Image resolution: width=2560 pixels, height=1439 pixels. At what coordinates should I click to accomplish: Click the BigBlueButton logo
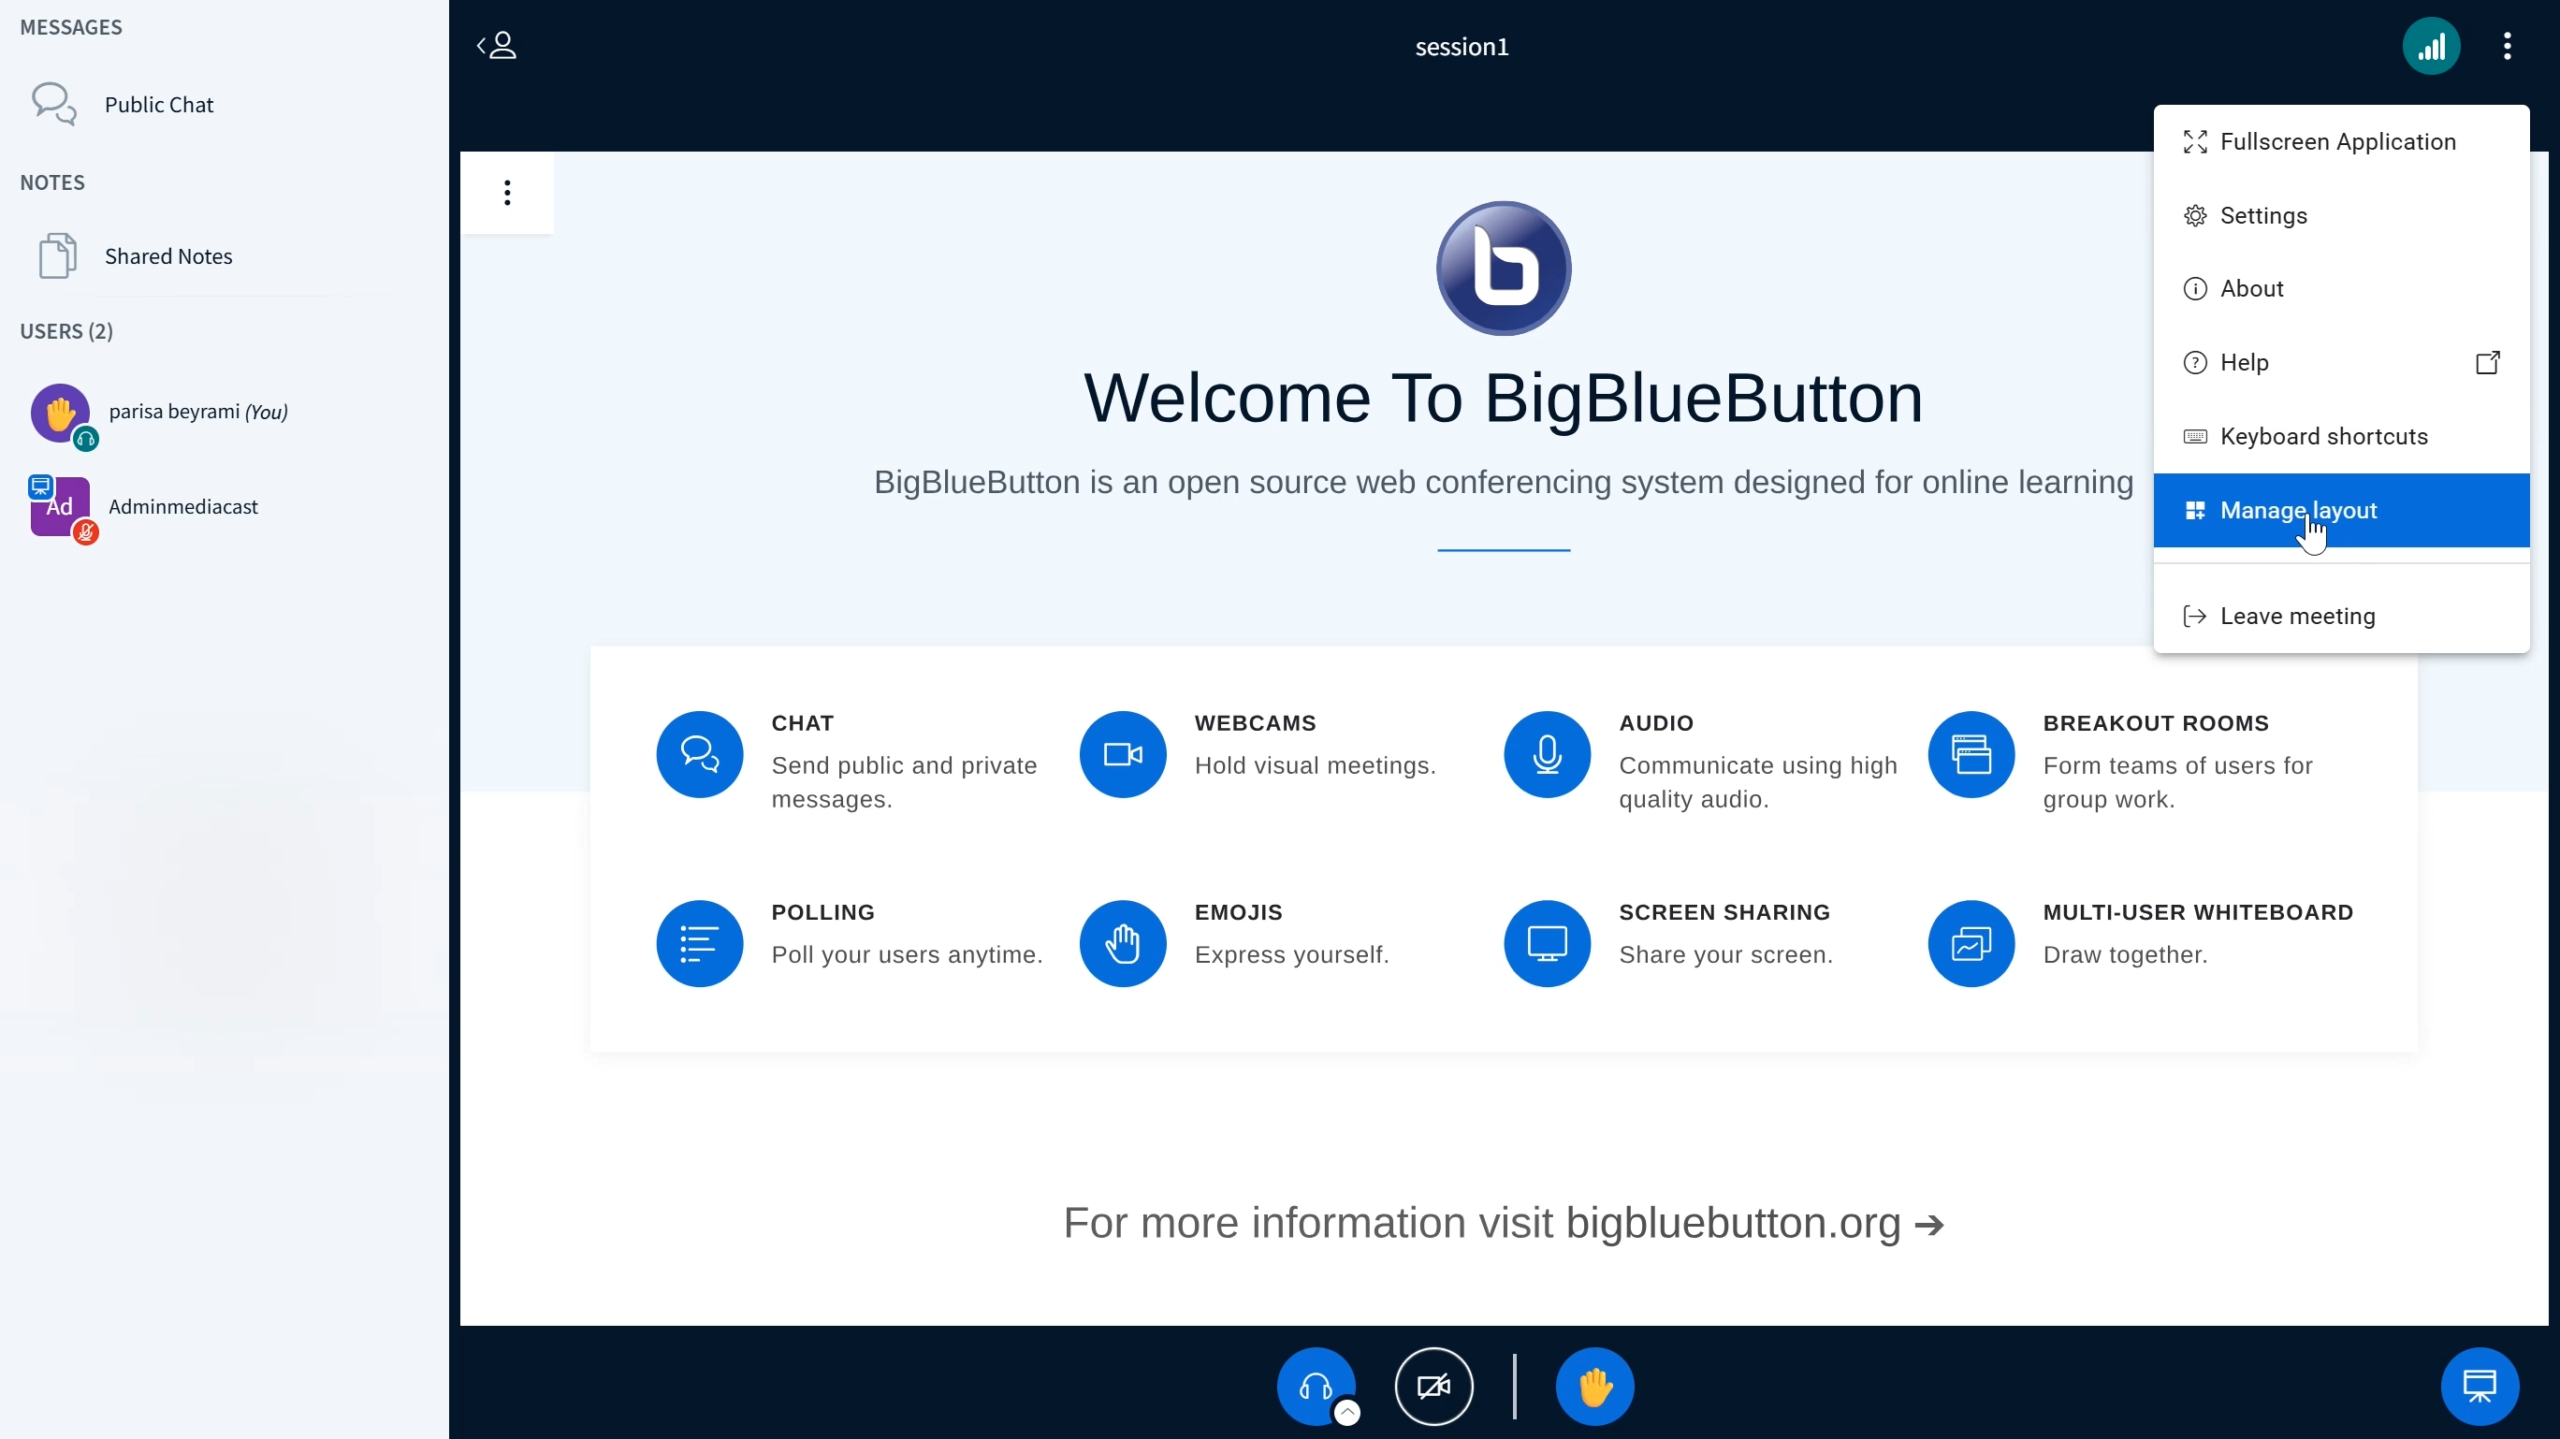click(x=1503, y=268)
